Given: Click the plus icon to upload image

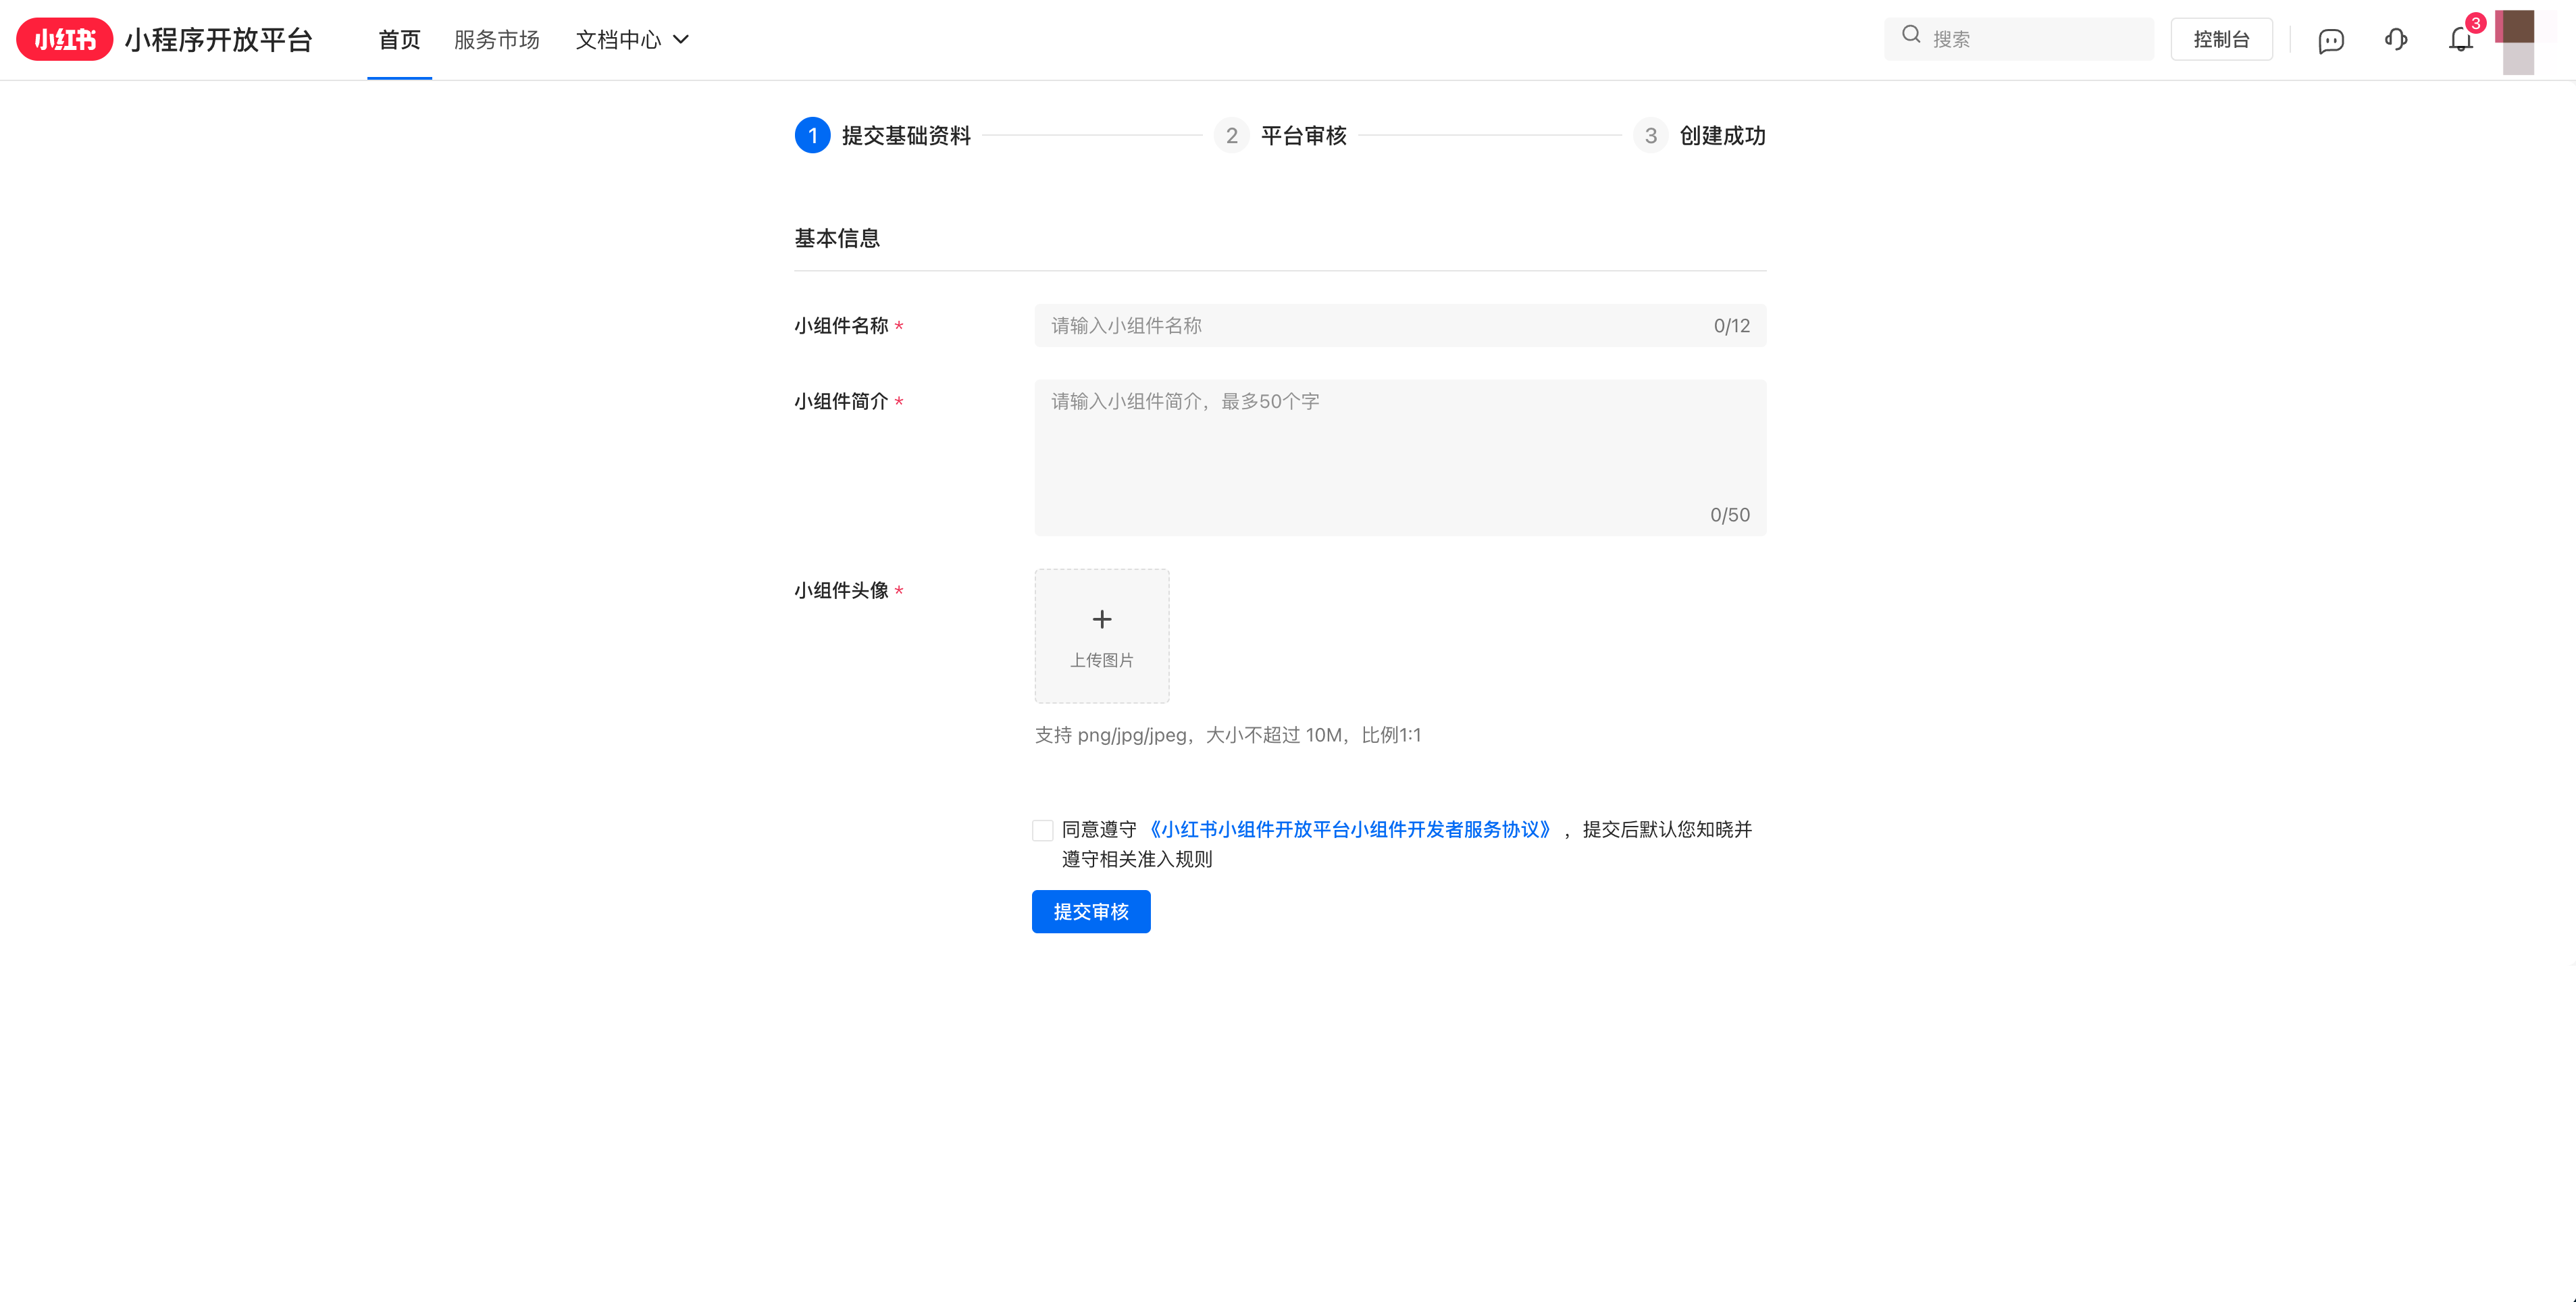Looking at the screenshot, I should [x=1102, y=619].
